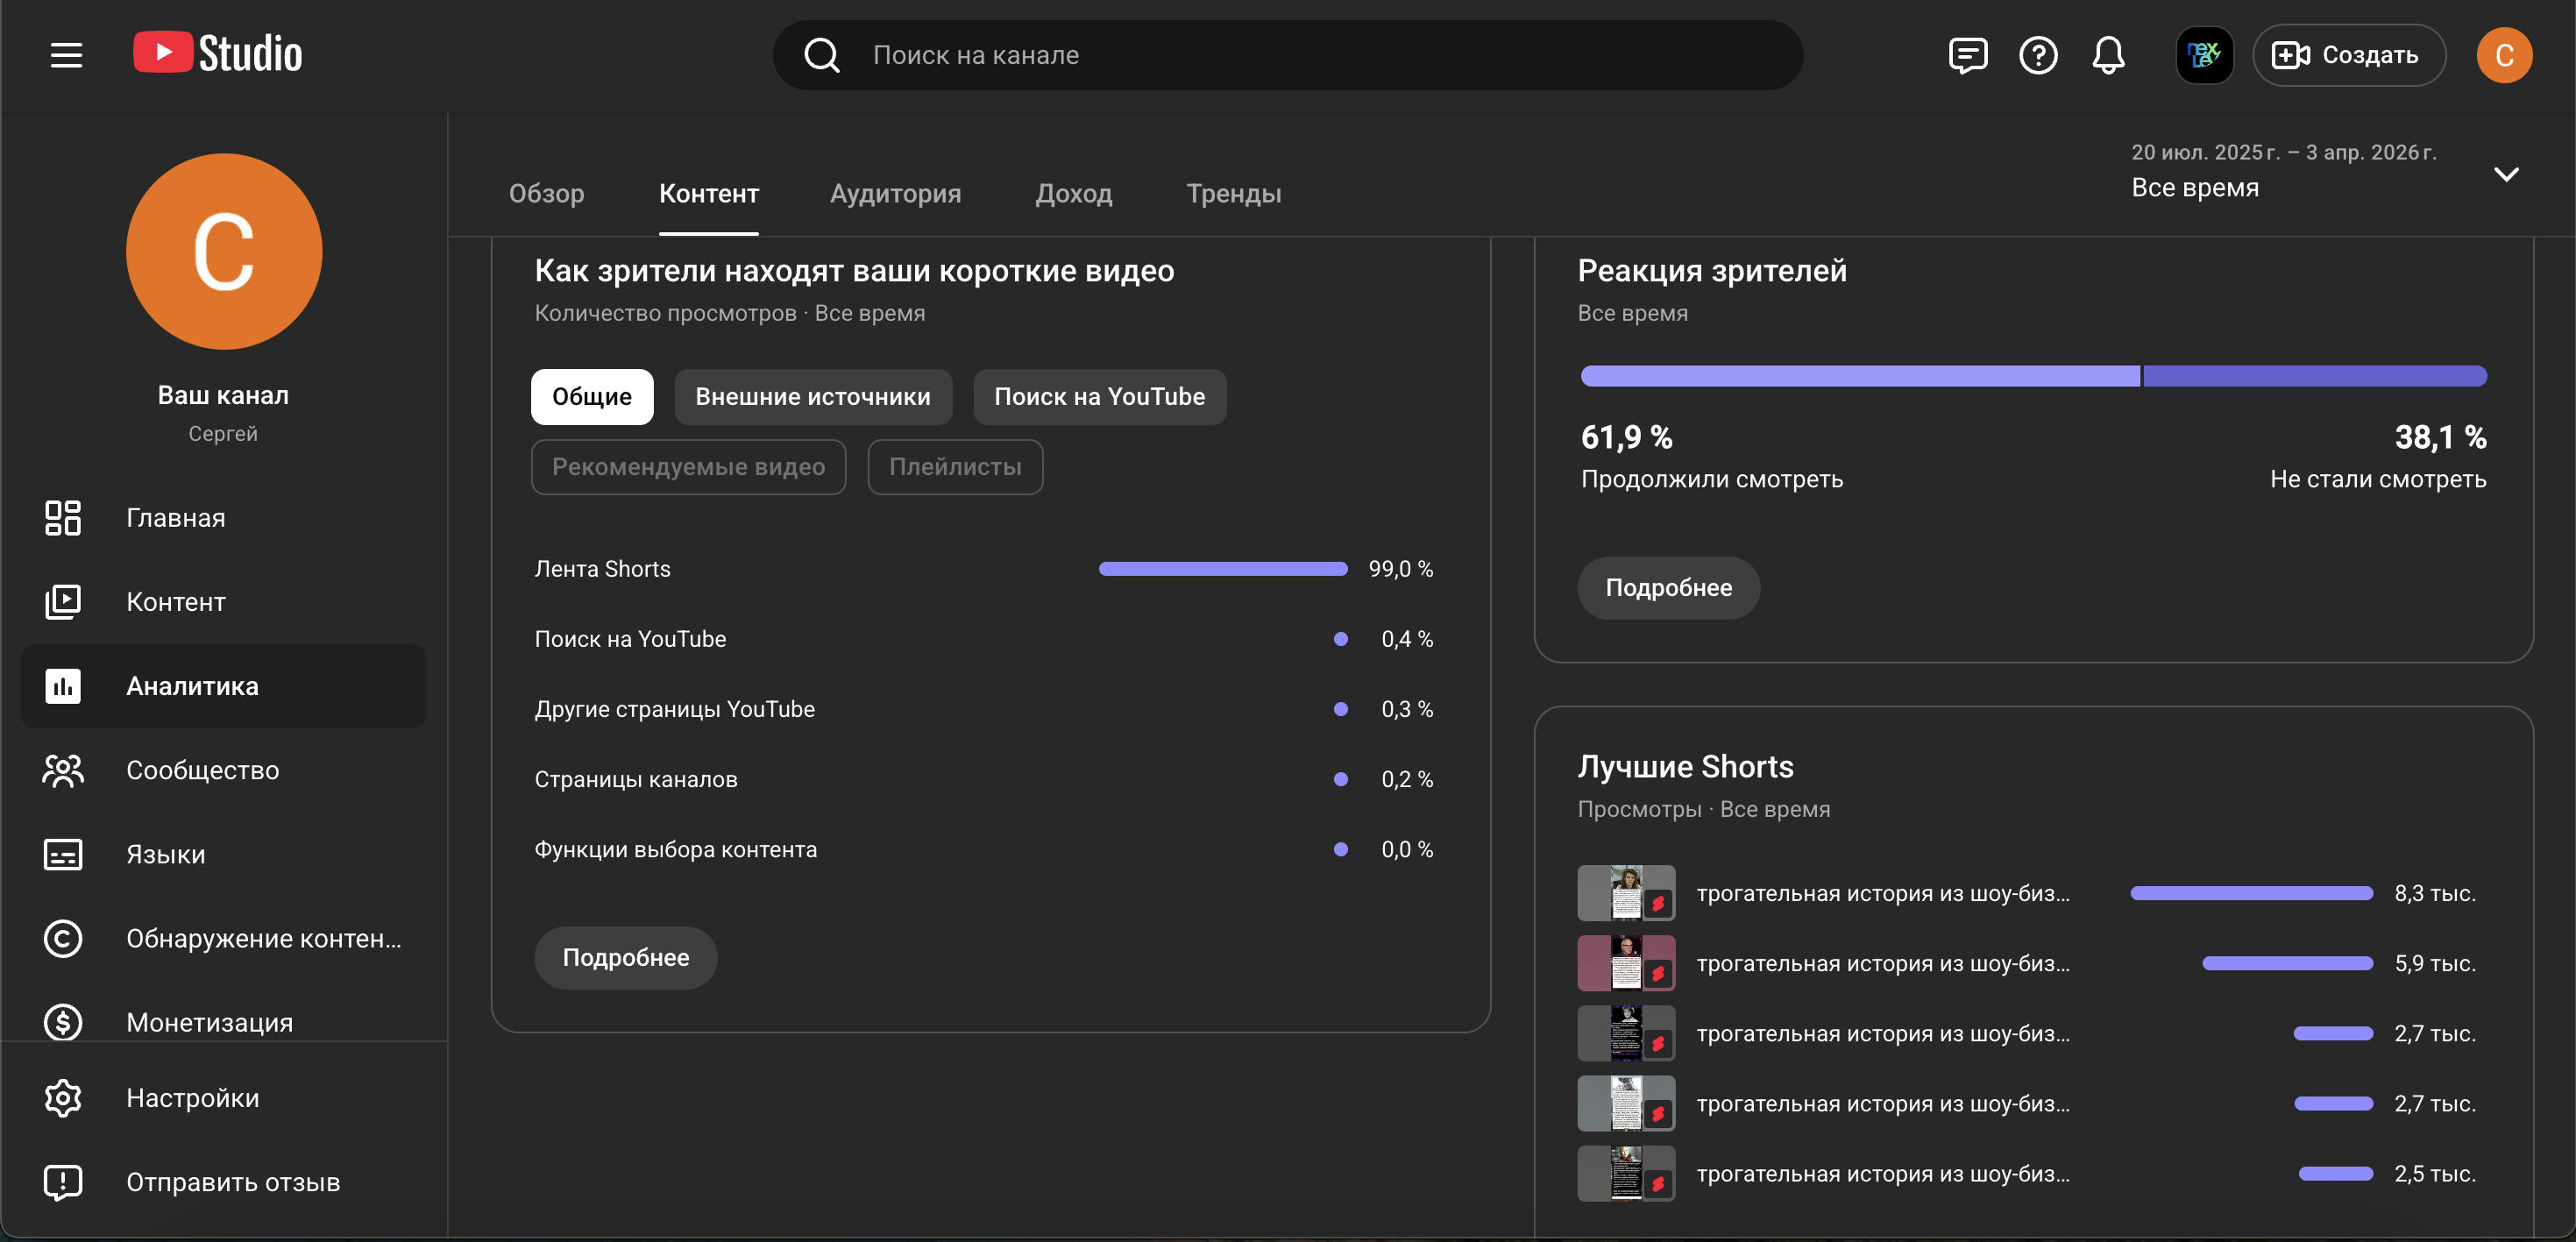Select the Внешние источники filter chip
Viewport: 2576px width, 1242px height.
tap(812, 397)
